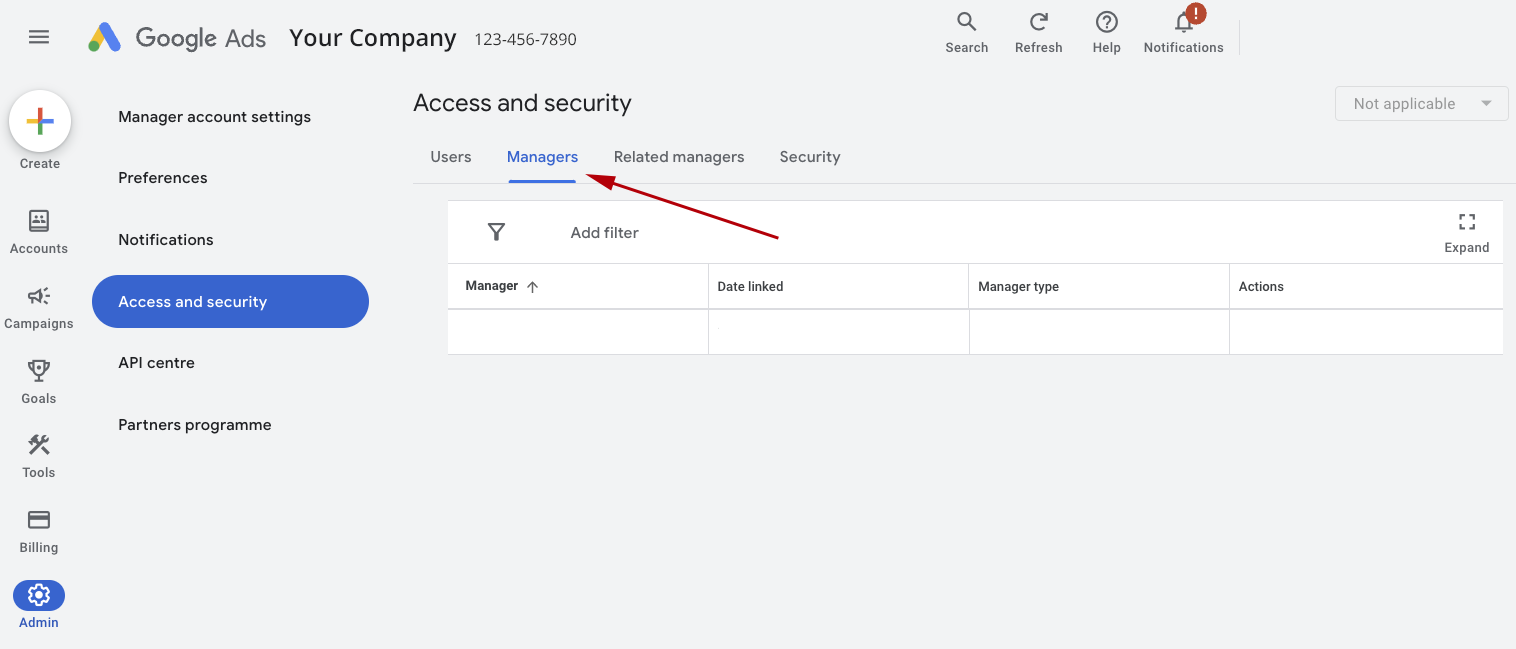The width and height of the screenshot is (1516, 649).
Task: Click the Search magnifier icon
Action: click(966, 23)
